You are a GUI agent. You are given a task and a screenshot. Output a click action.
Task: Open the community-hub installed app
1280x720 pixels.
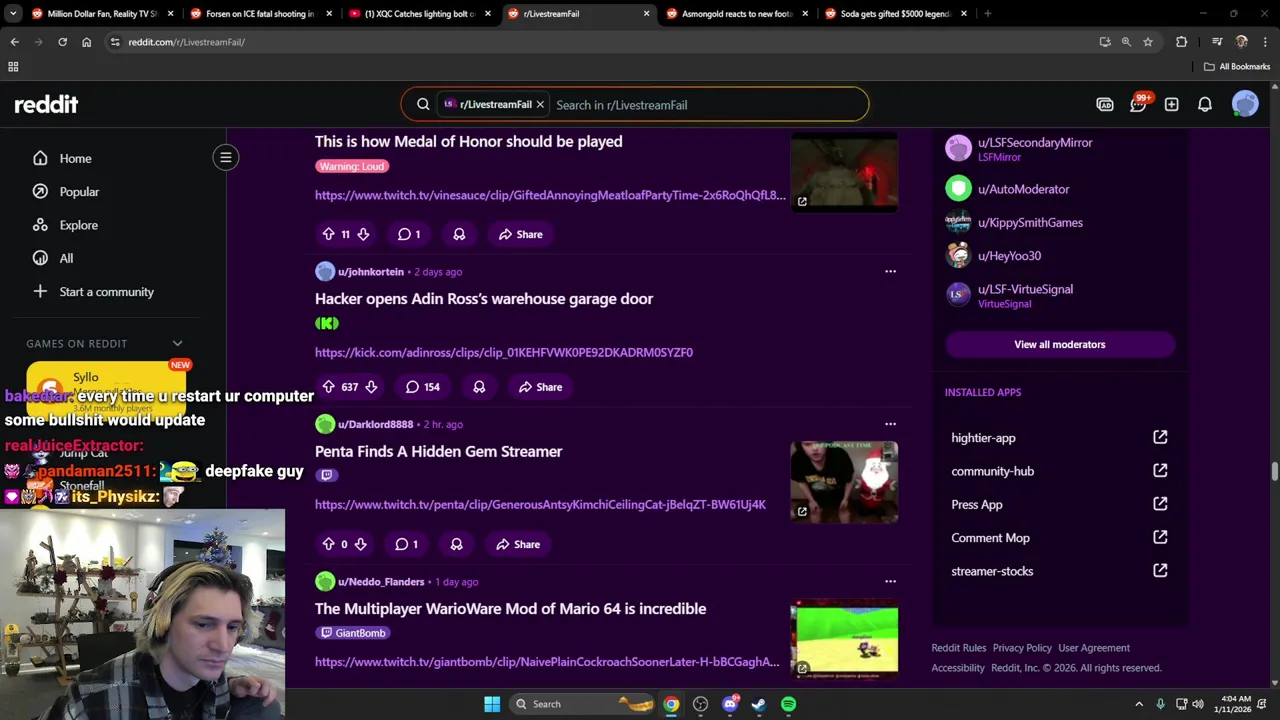[1059, 471]
